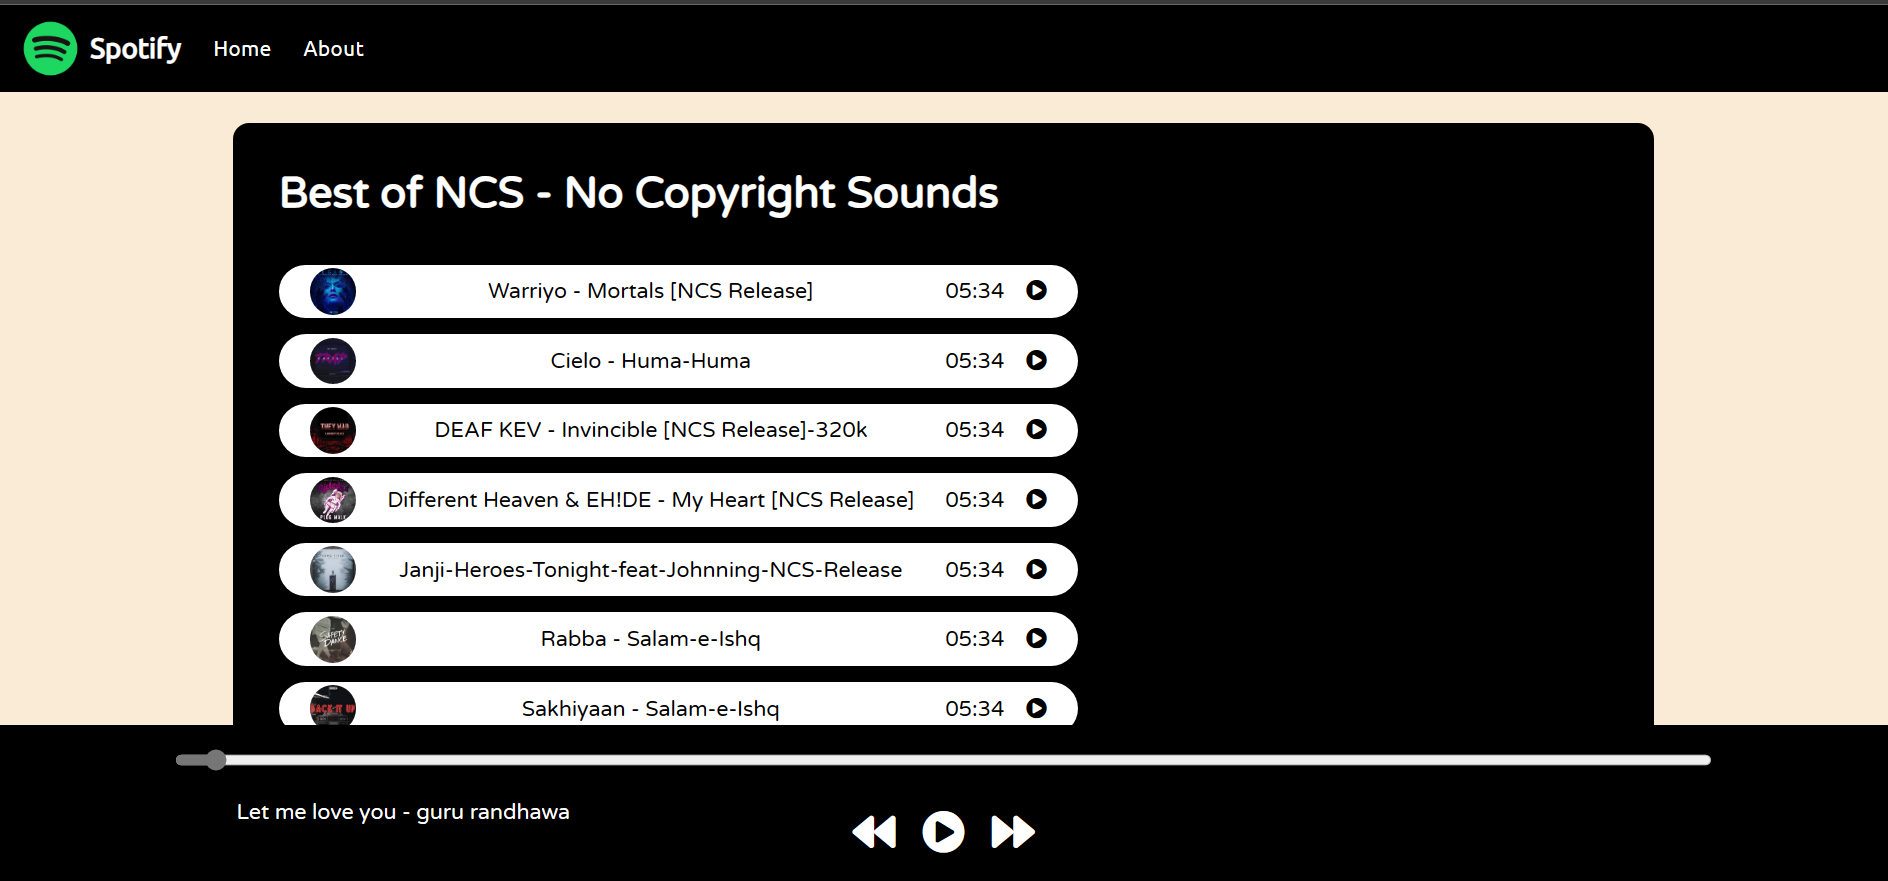1888x881 pixels.
Task: Open the About page
Action: point(333,48)
